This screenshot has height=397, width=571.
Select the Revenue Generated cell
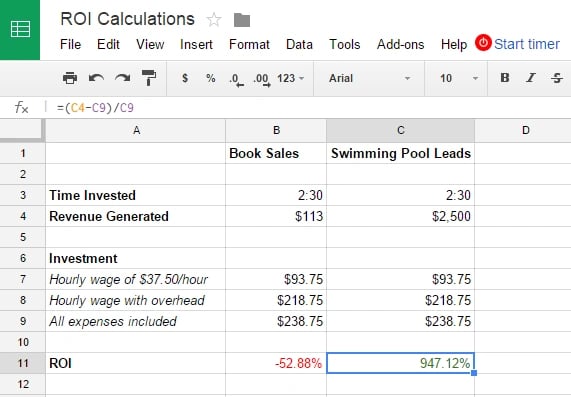click(135, 216)
